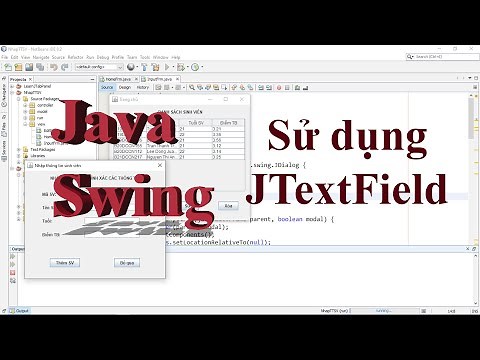Open the Debug menu
This screenshot has height=360, width=480.
point(103,57)
